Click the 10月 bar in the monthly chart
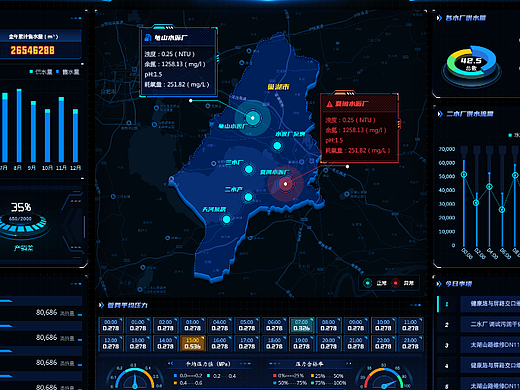Screen dimensions: 520x390 pos(47,135)
